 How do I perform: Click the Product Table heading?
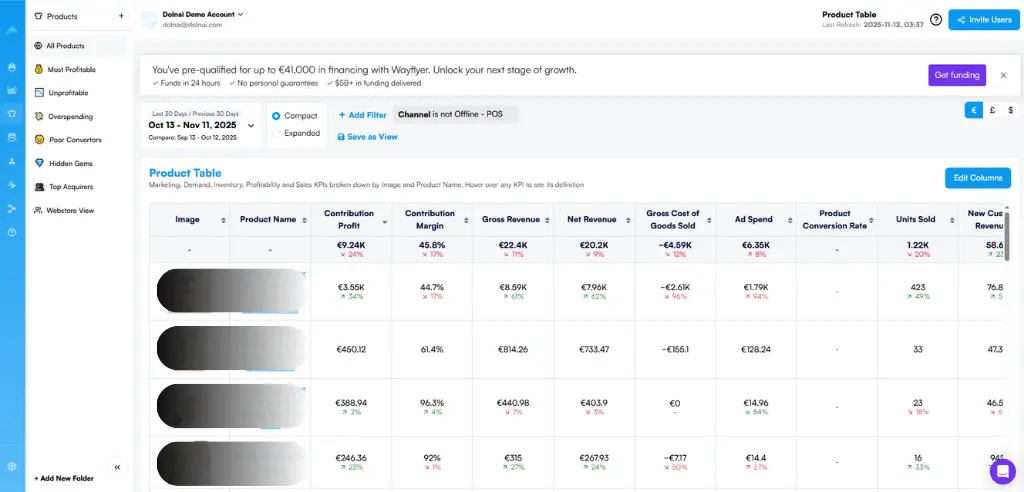click(x=185, y=173)
